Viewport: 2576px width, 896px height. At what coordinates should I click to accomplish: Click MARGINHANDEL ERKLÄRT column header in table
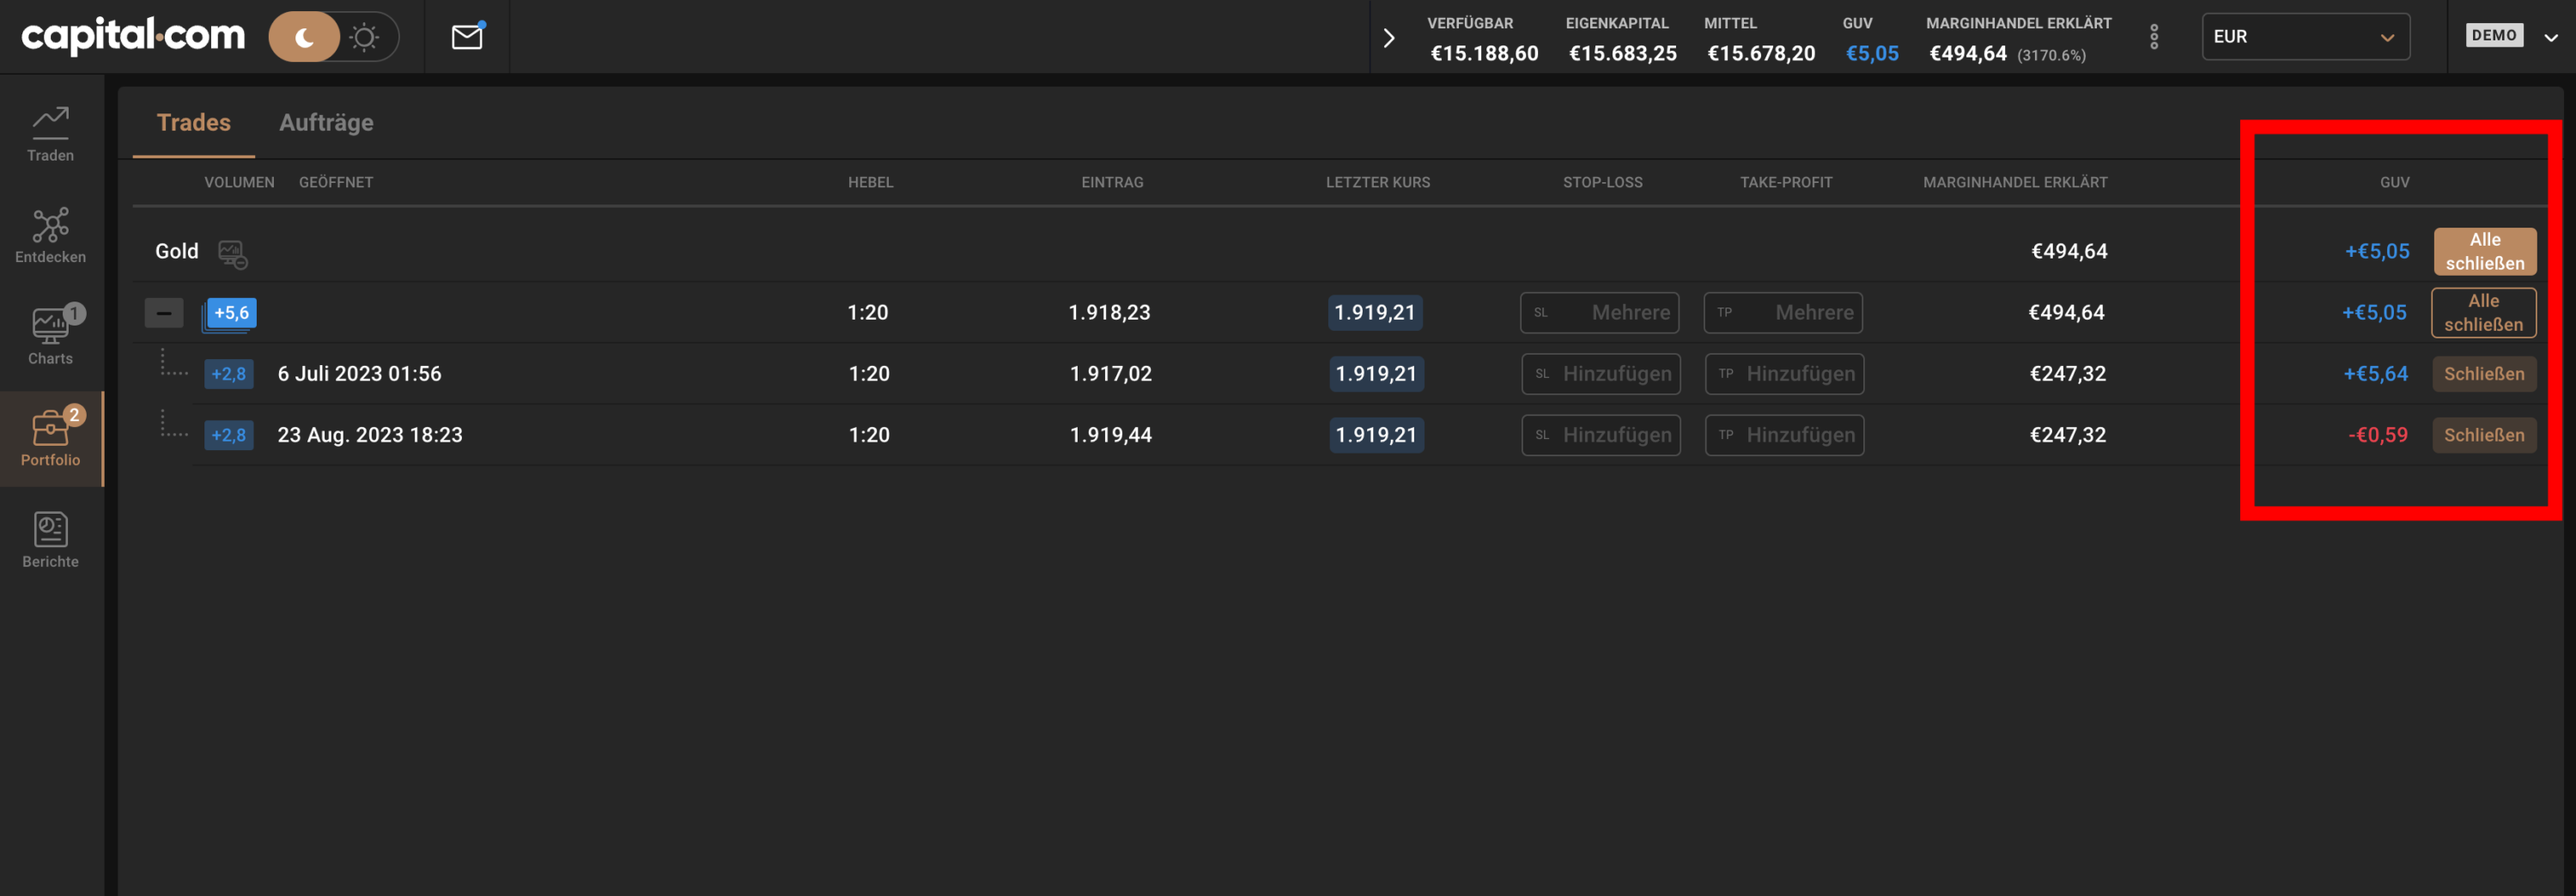(2015, 182)
